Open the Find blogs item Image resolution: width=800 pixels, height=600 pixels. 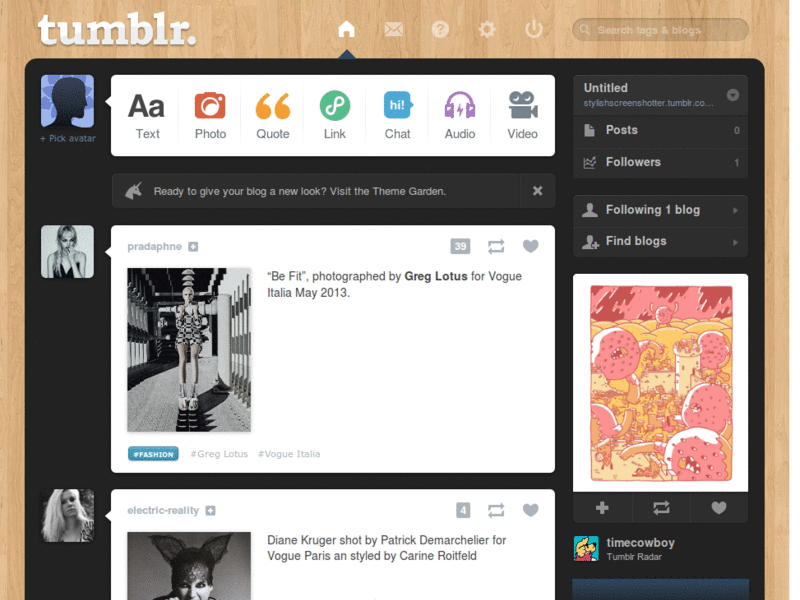coord(661,241)
